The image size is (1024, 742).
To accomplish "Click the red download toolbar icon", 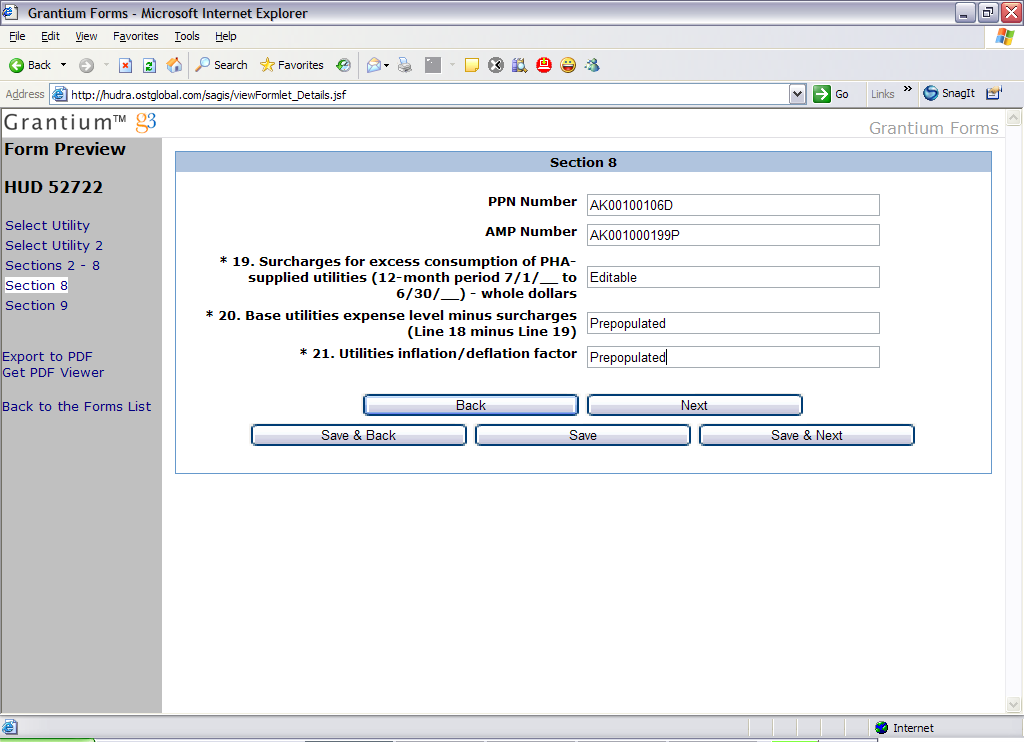I will point(544,65).
